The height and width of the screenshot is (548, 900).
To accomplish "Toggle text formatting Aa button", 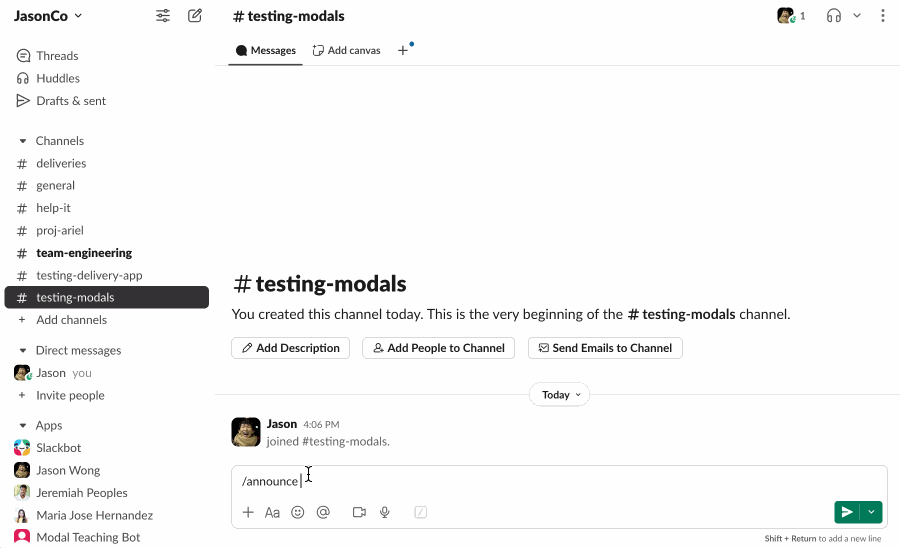I will tap(272, 512).
